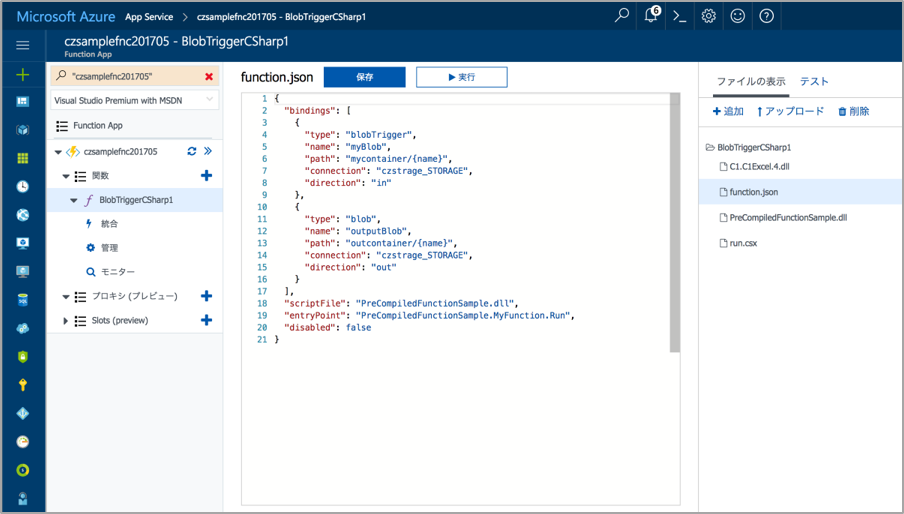The height and width of the screenshot is (514, 904).
Task: Click App Service breadcrumb link
Action: click(149, 17)
